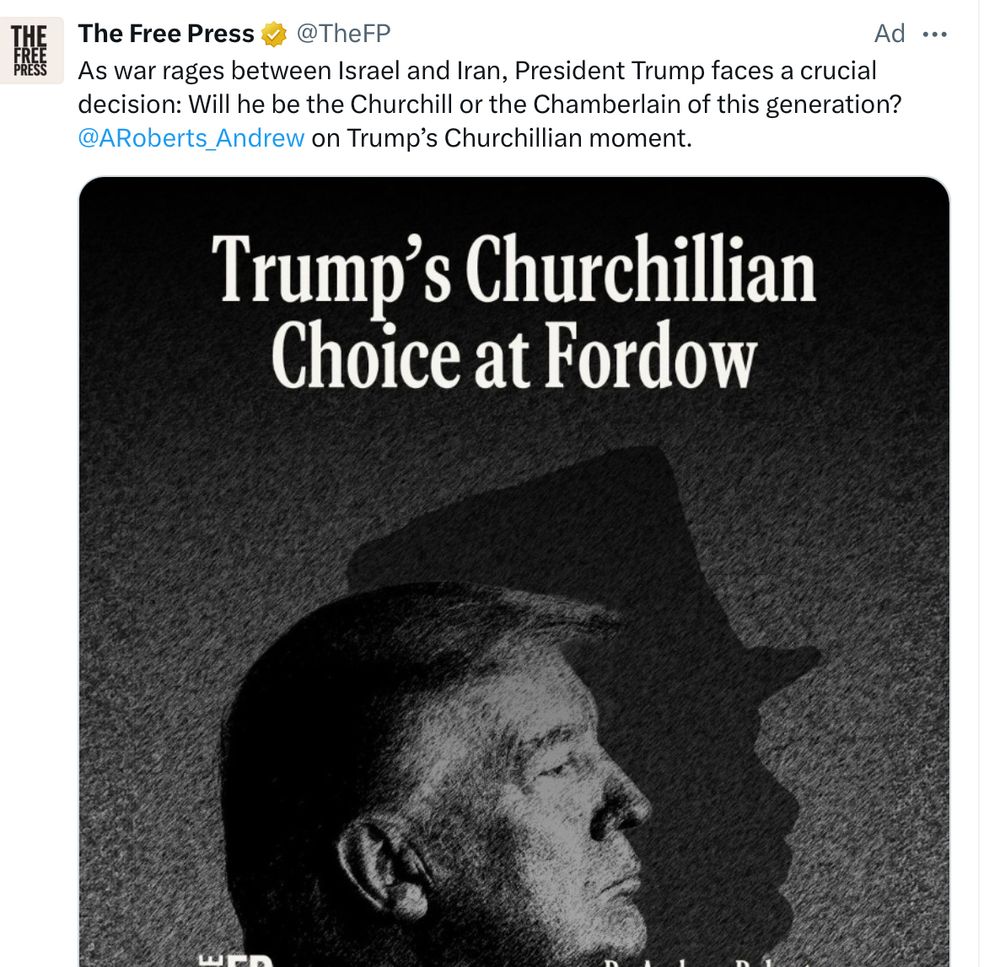Click The Free Press profile avatar
This screenshot has height=967, width=1000.
(29, 50)
